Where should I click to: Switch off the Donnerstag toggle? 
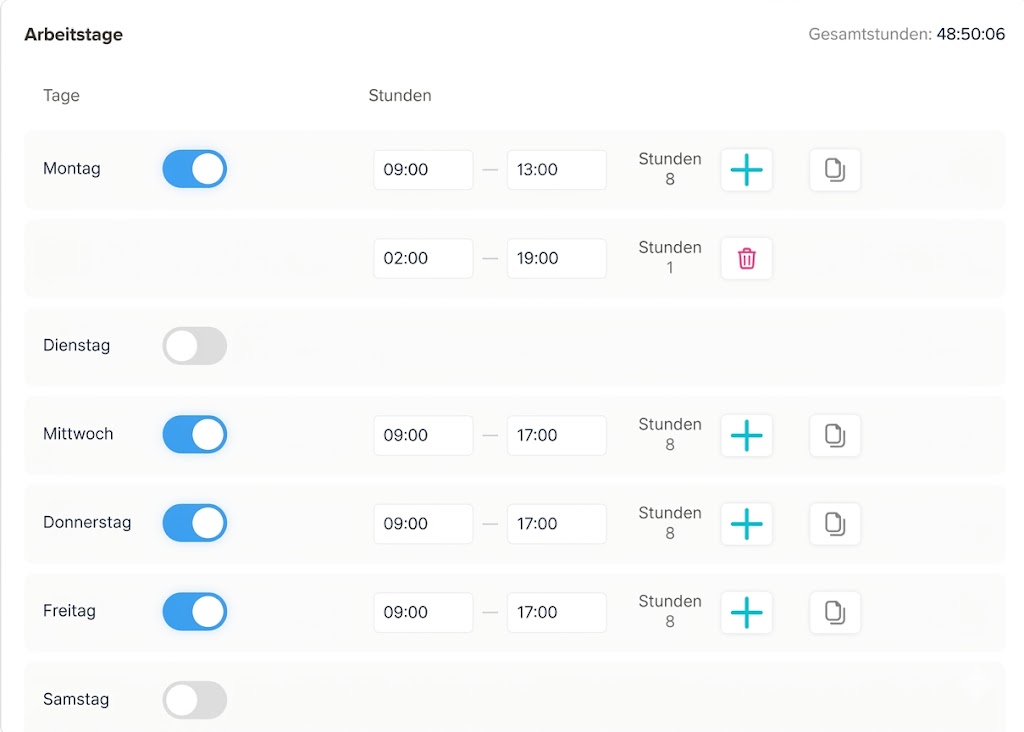pos(195,523)
